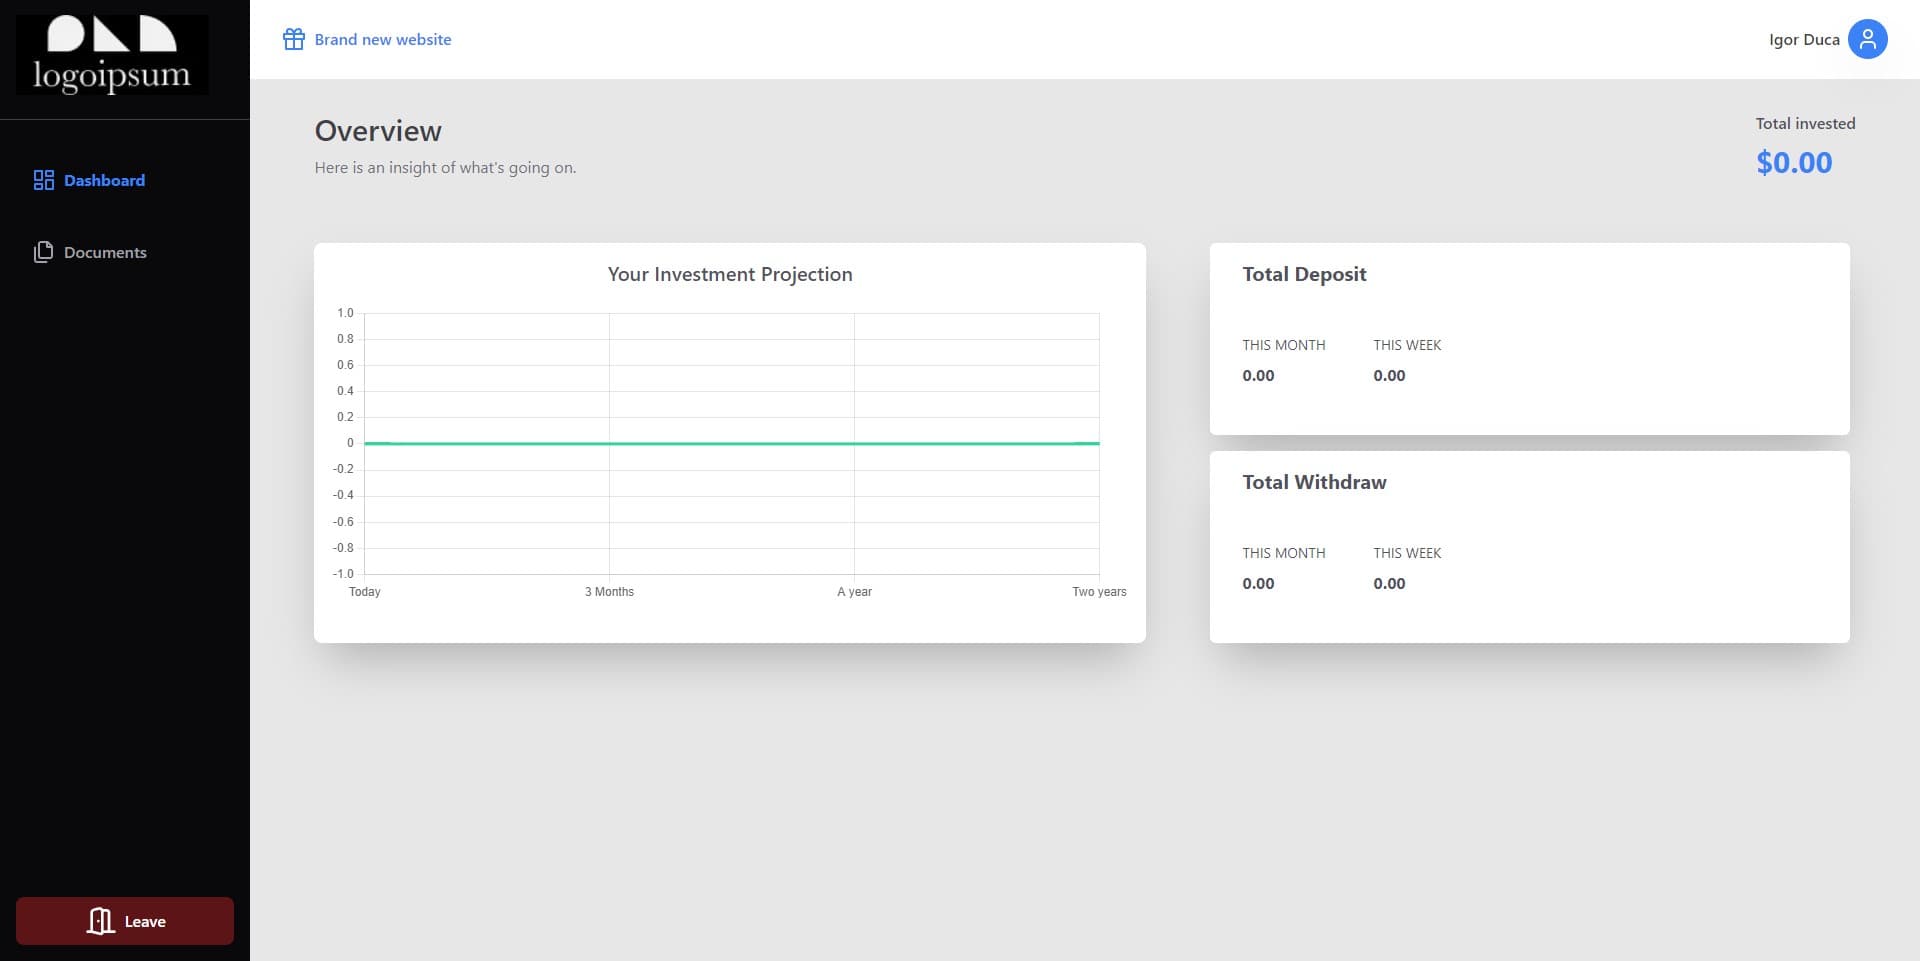Open the user profile avatar icon
This screenshot has width=1920, height=961.
point(1866,40)
